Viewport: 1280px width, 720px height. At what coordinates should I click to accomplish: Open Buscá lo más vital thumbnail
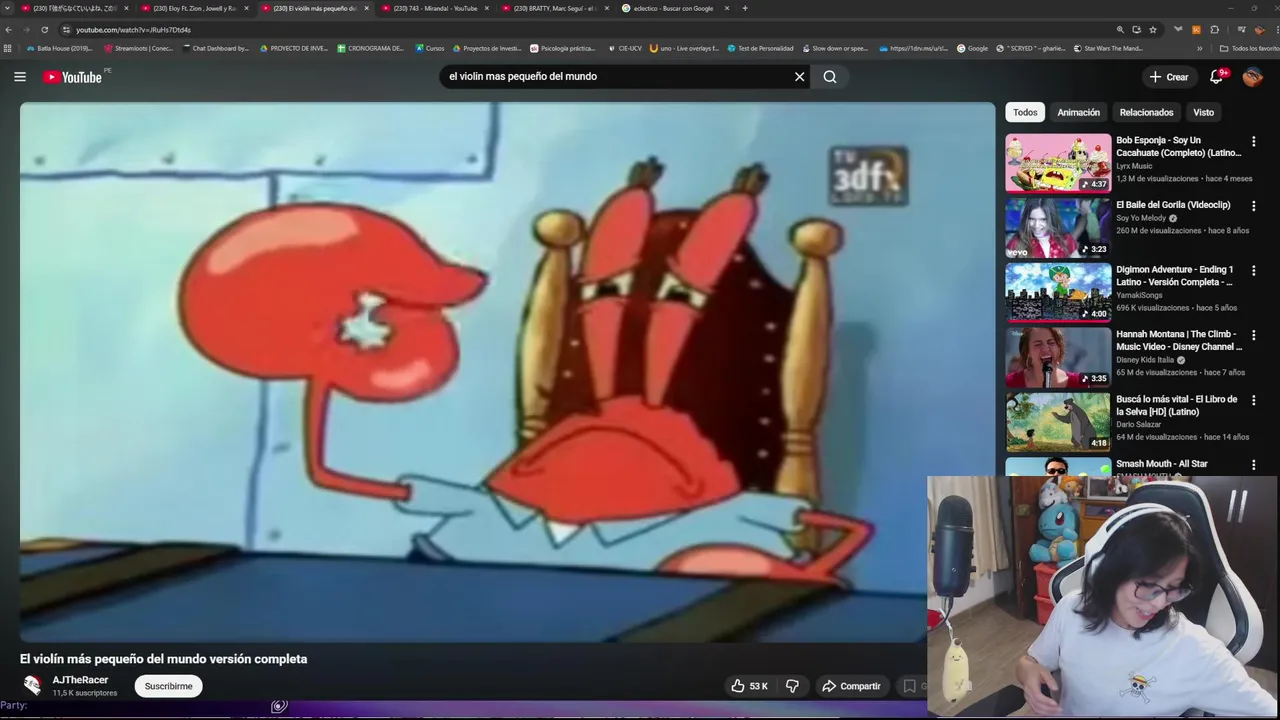(x=1058, y=422)
